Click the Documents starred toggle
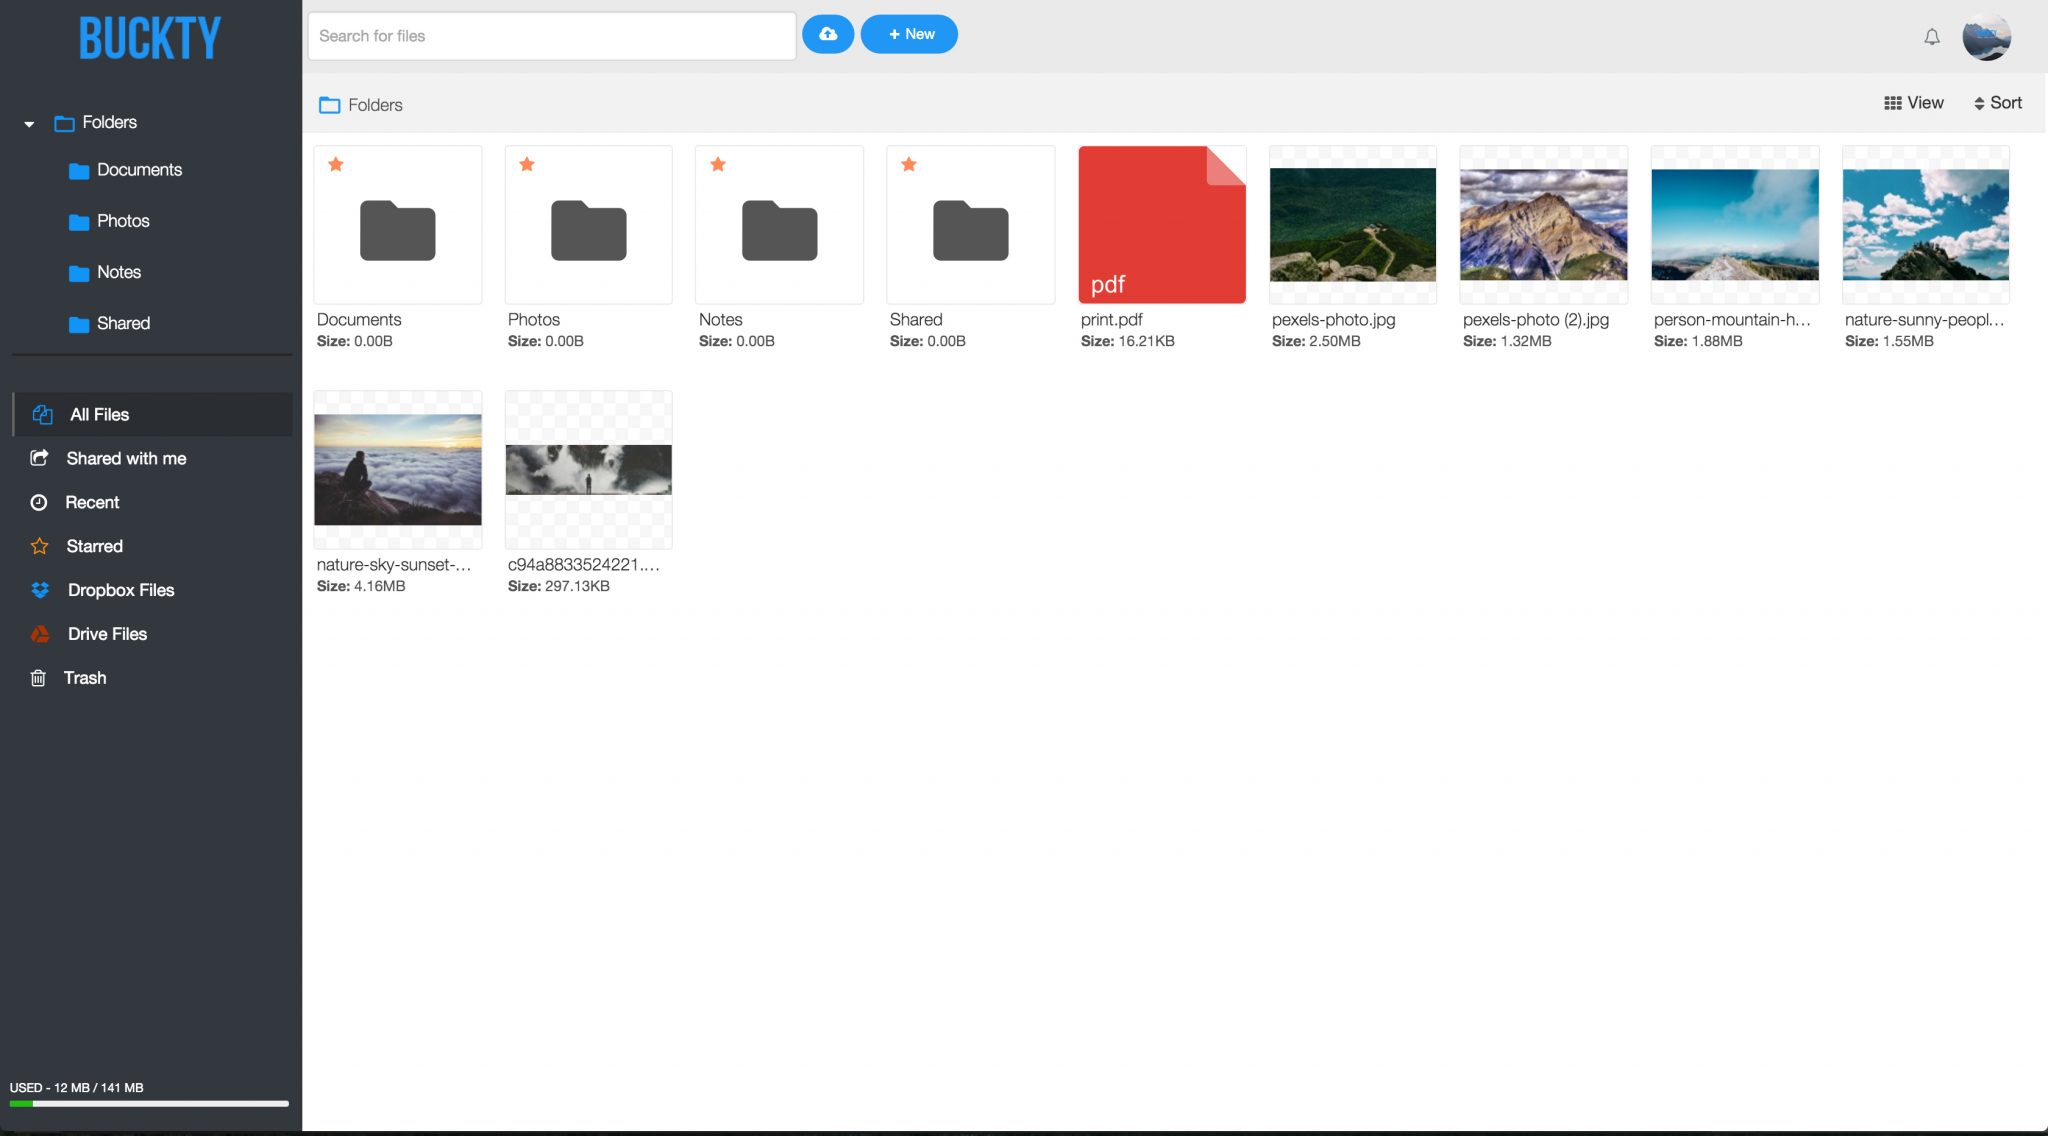Image resolution: width=2048 pixels, height=1136 pixels. (336, 165)
